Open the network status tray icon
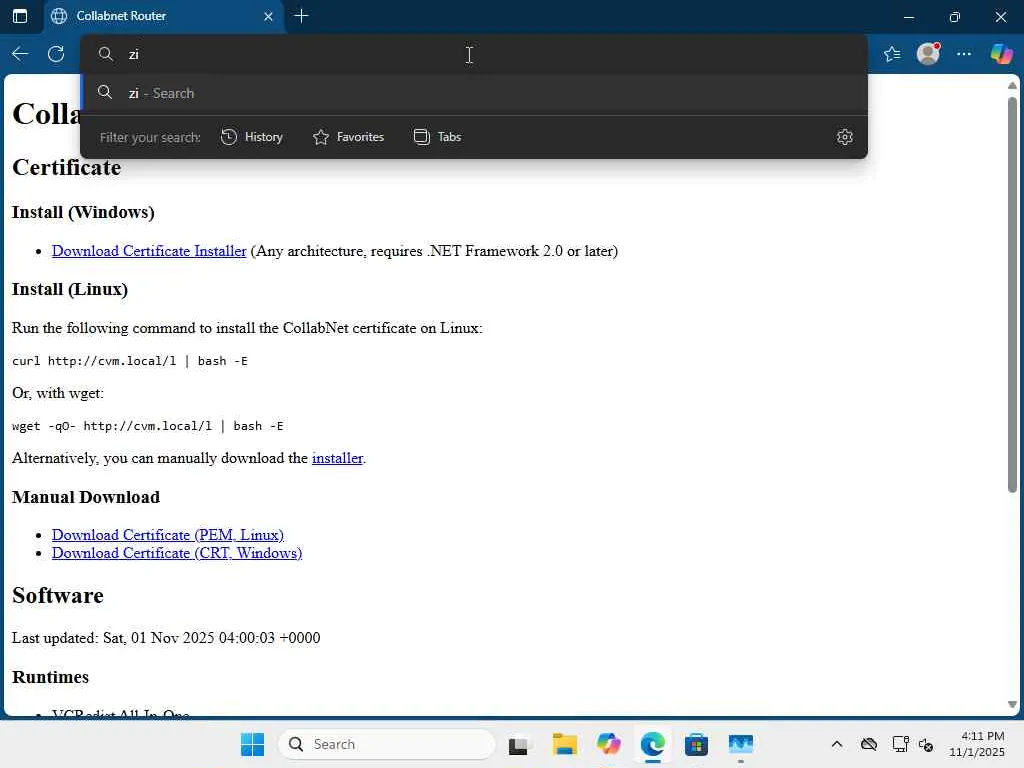Viewport: 1024px width, 768px height. click(x=900, y=744)
